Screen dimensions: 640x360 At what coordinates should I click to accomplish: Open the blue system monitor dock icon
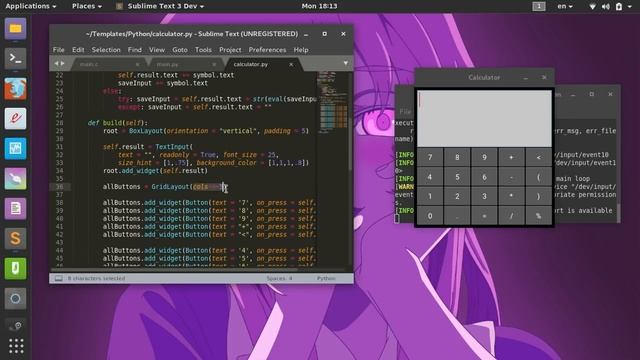16,149
